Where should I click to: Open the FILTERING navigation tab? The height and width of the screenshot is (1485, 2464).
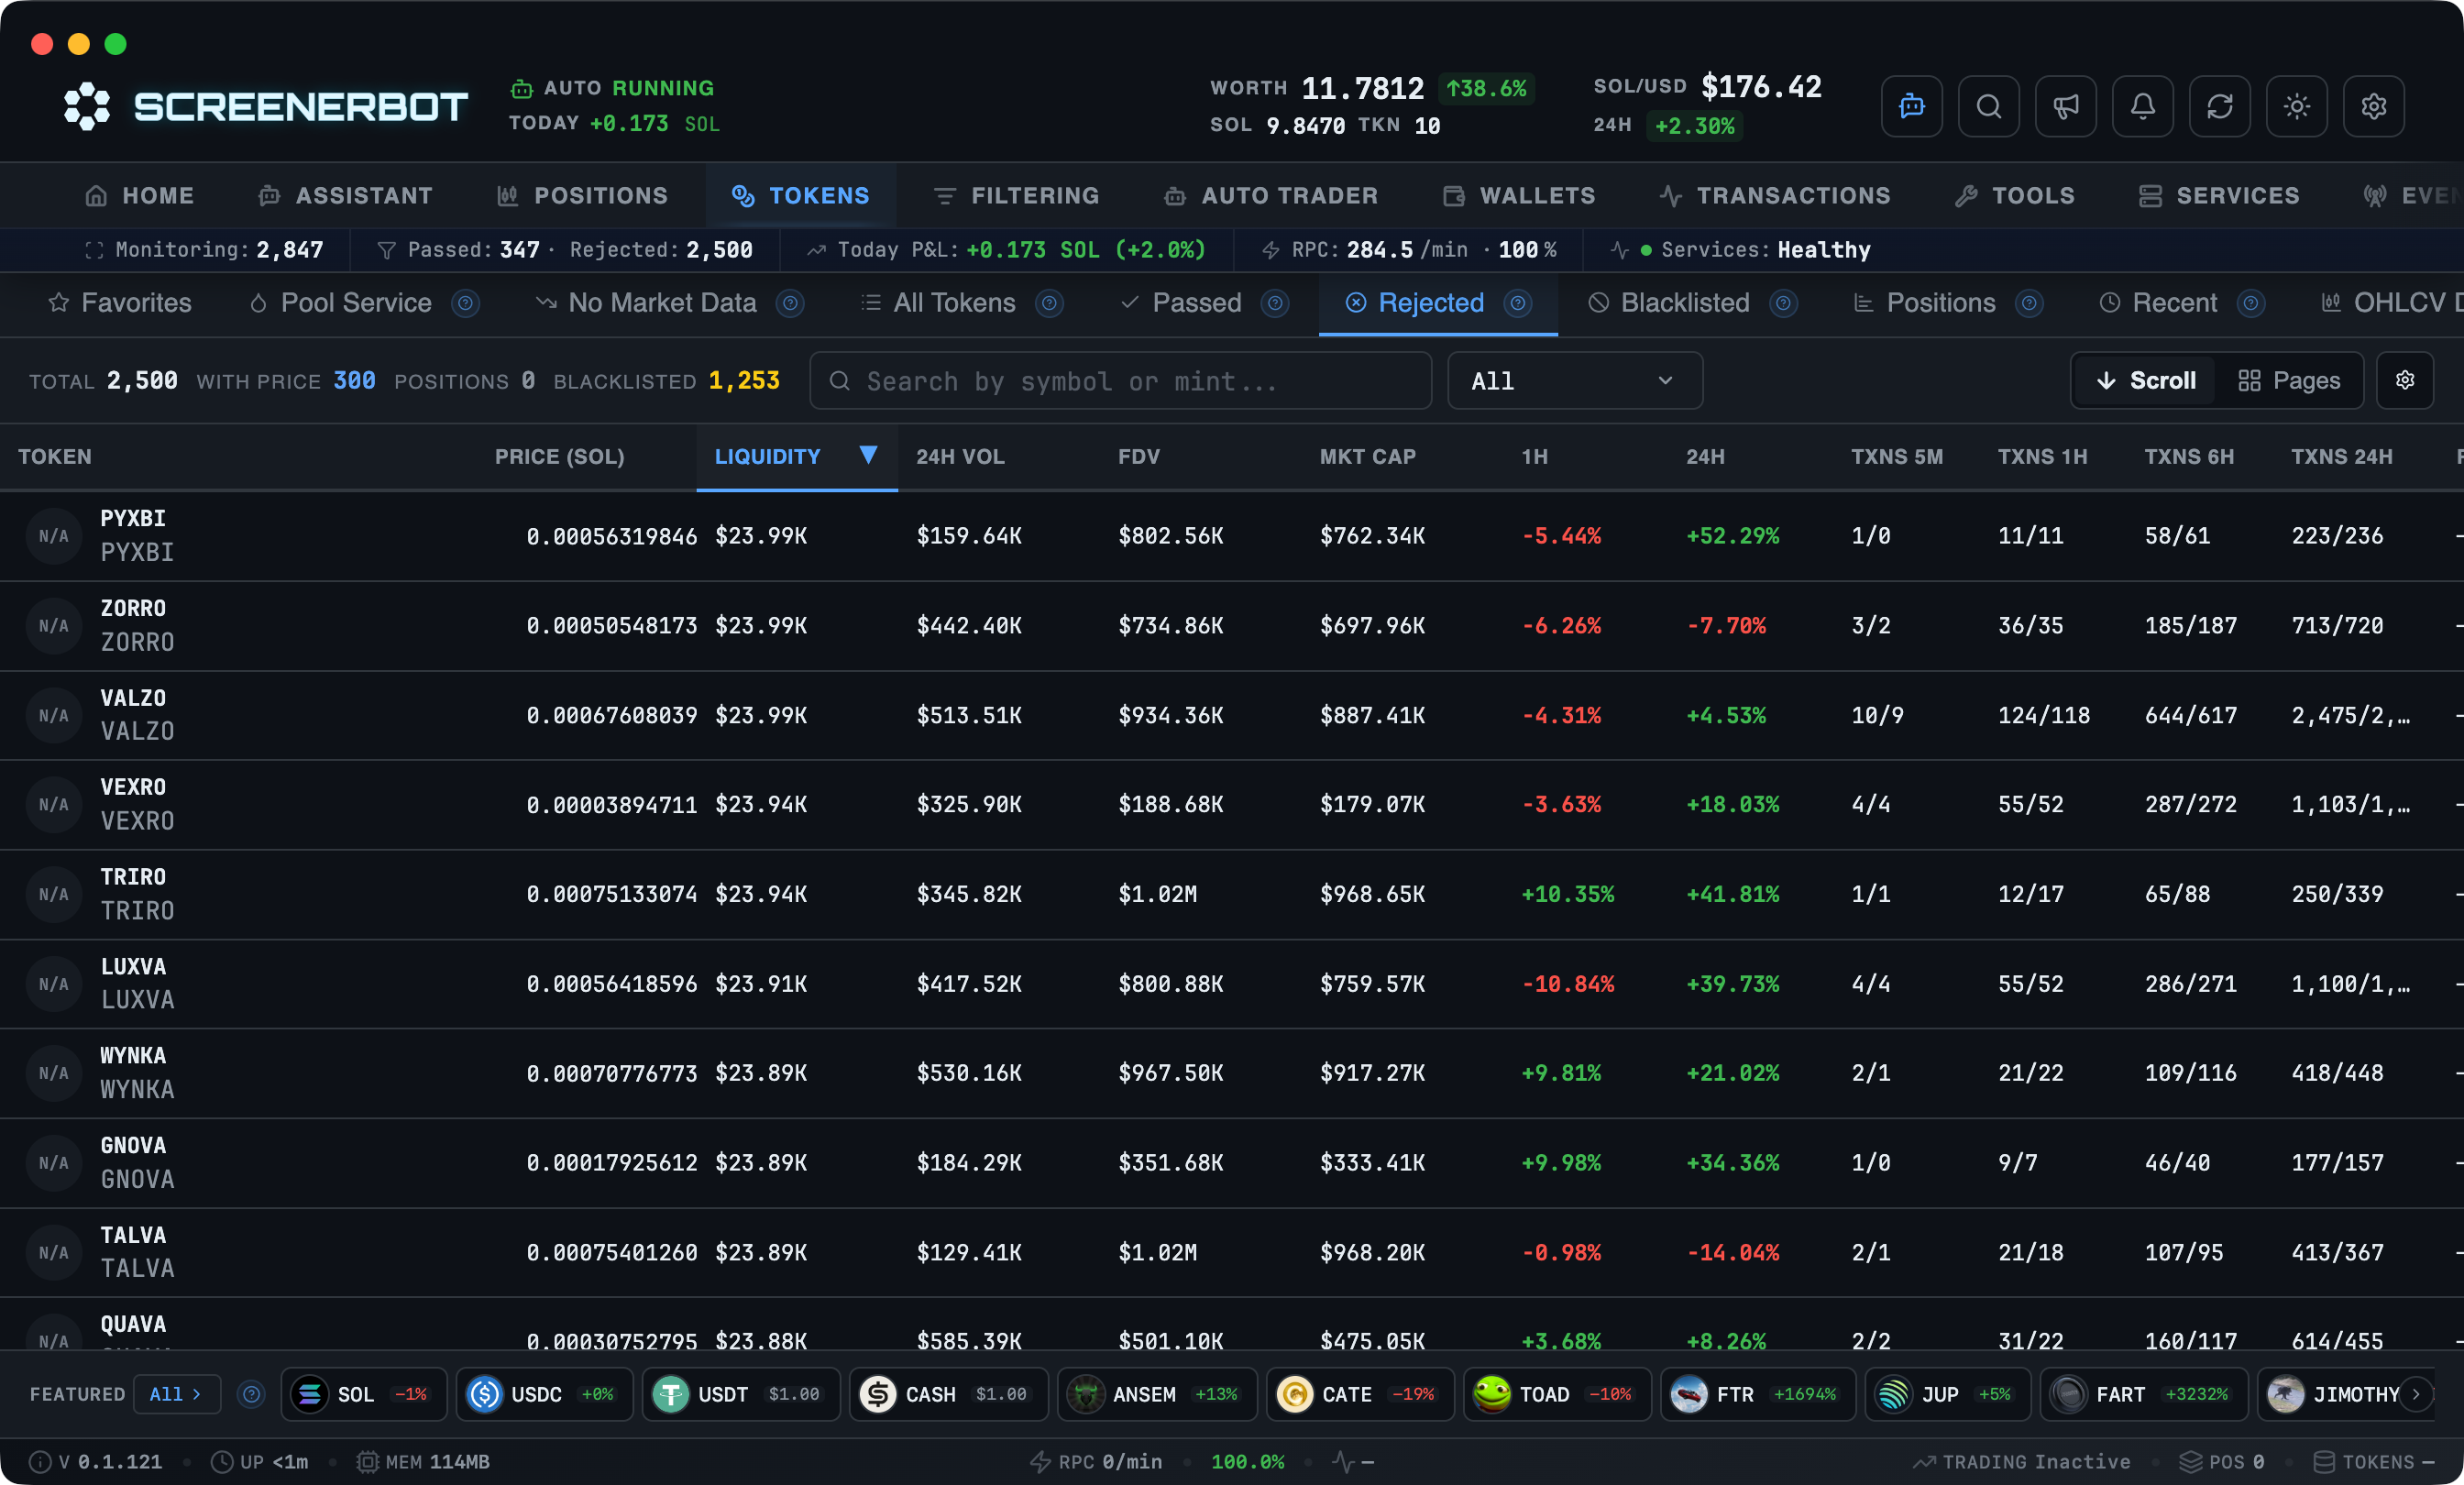click(x=1016, y=196)
